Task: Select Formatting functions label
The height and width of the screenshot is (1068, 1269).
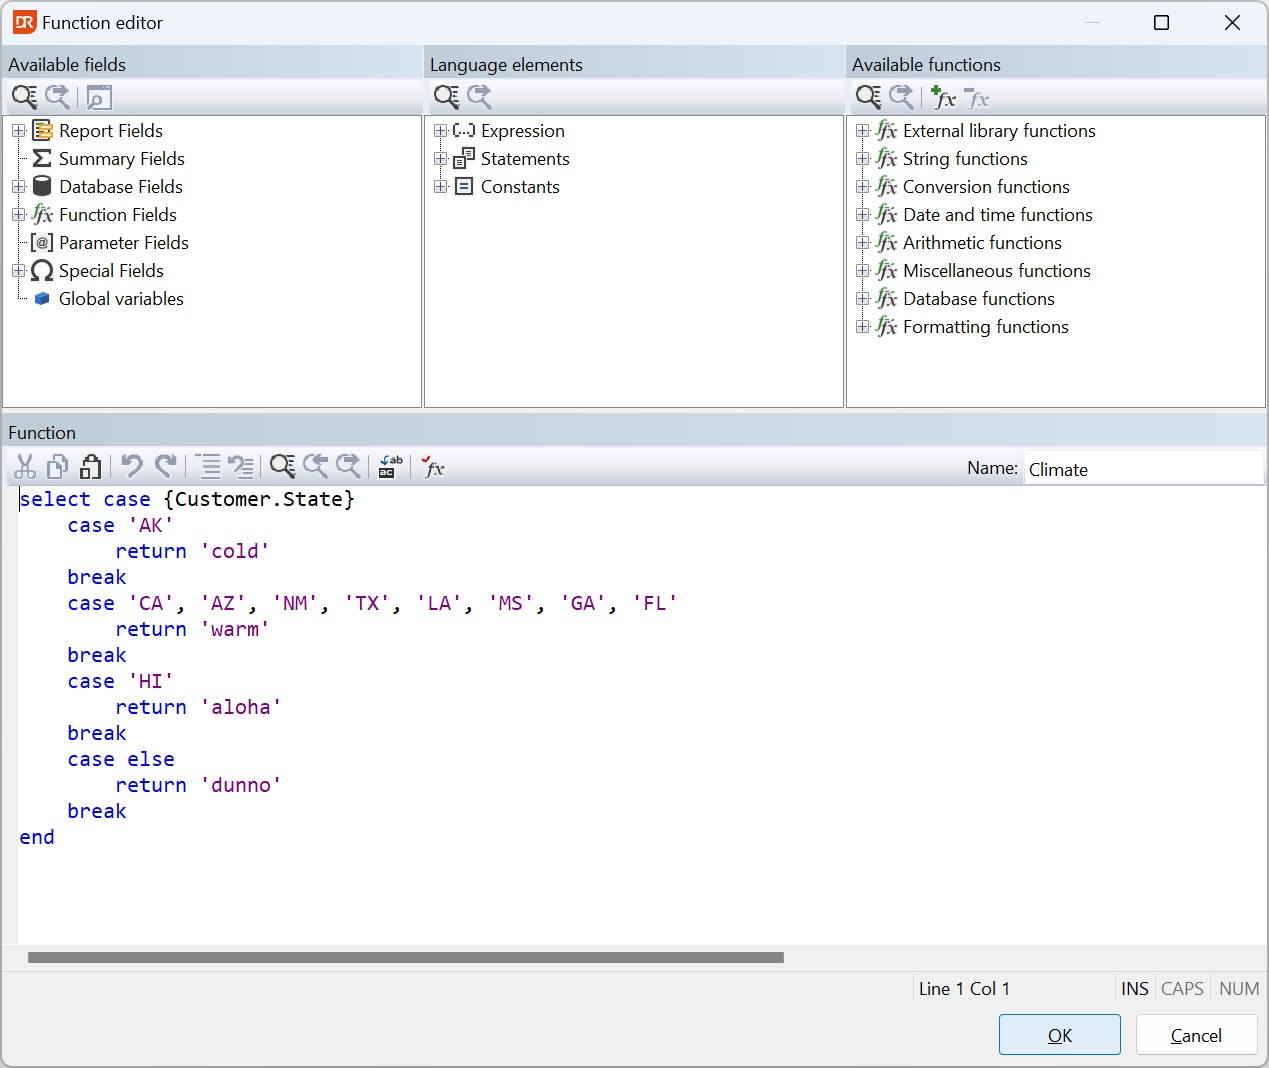Action: [x=985, y=327]
